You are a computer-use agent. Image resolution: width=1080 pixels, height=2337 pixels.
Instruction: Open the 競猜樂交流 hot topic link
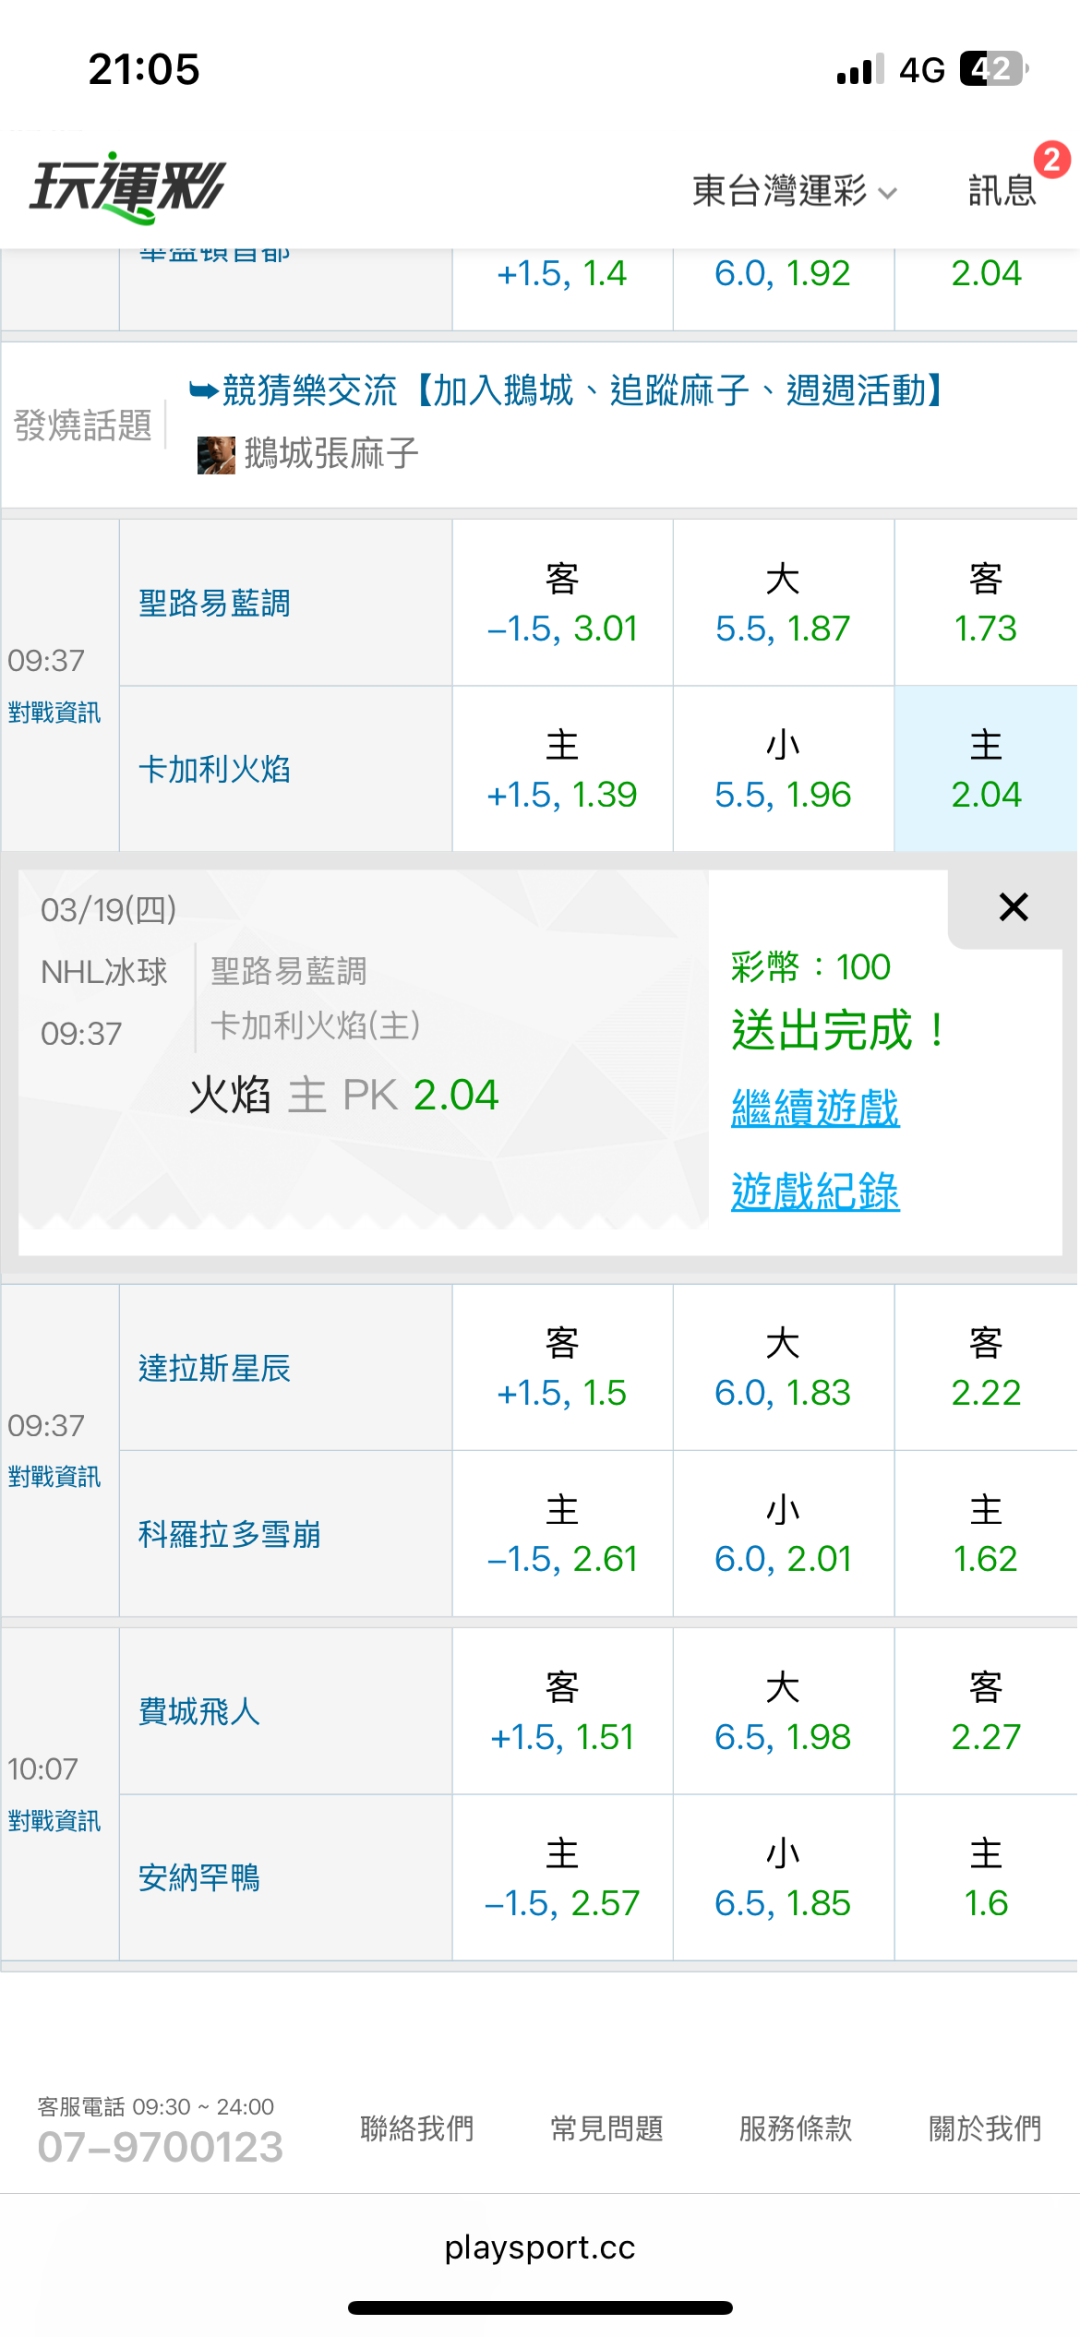(567, 390)
